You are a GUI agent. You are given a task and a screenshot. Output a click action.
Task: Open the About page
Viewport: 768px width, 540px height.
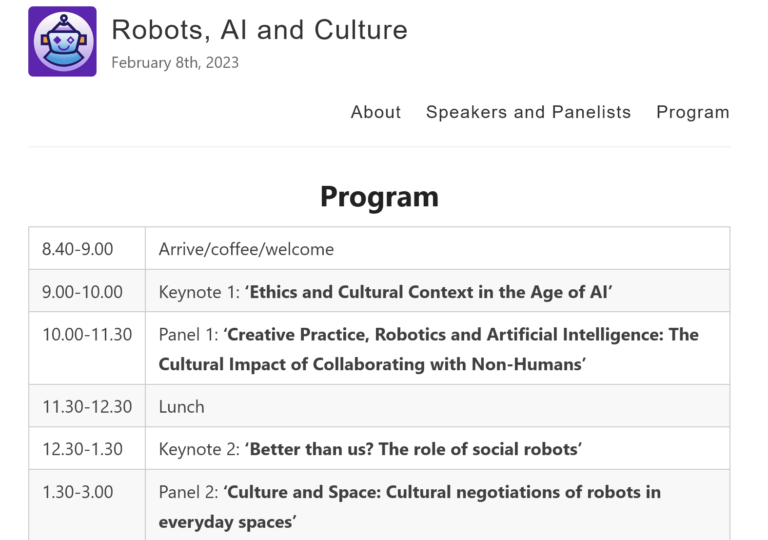click(x=376, y=112)
